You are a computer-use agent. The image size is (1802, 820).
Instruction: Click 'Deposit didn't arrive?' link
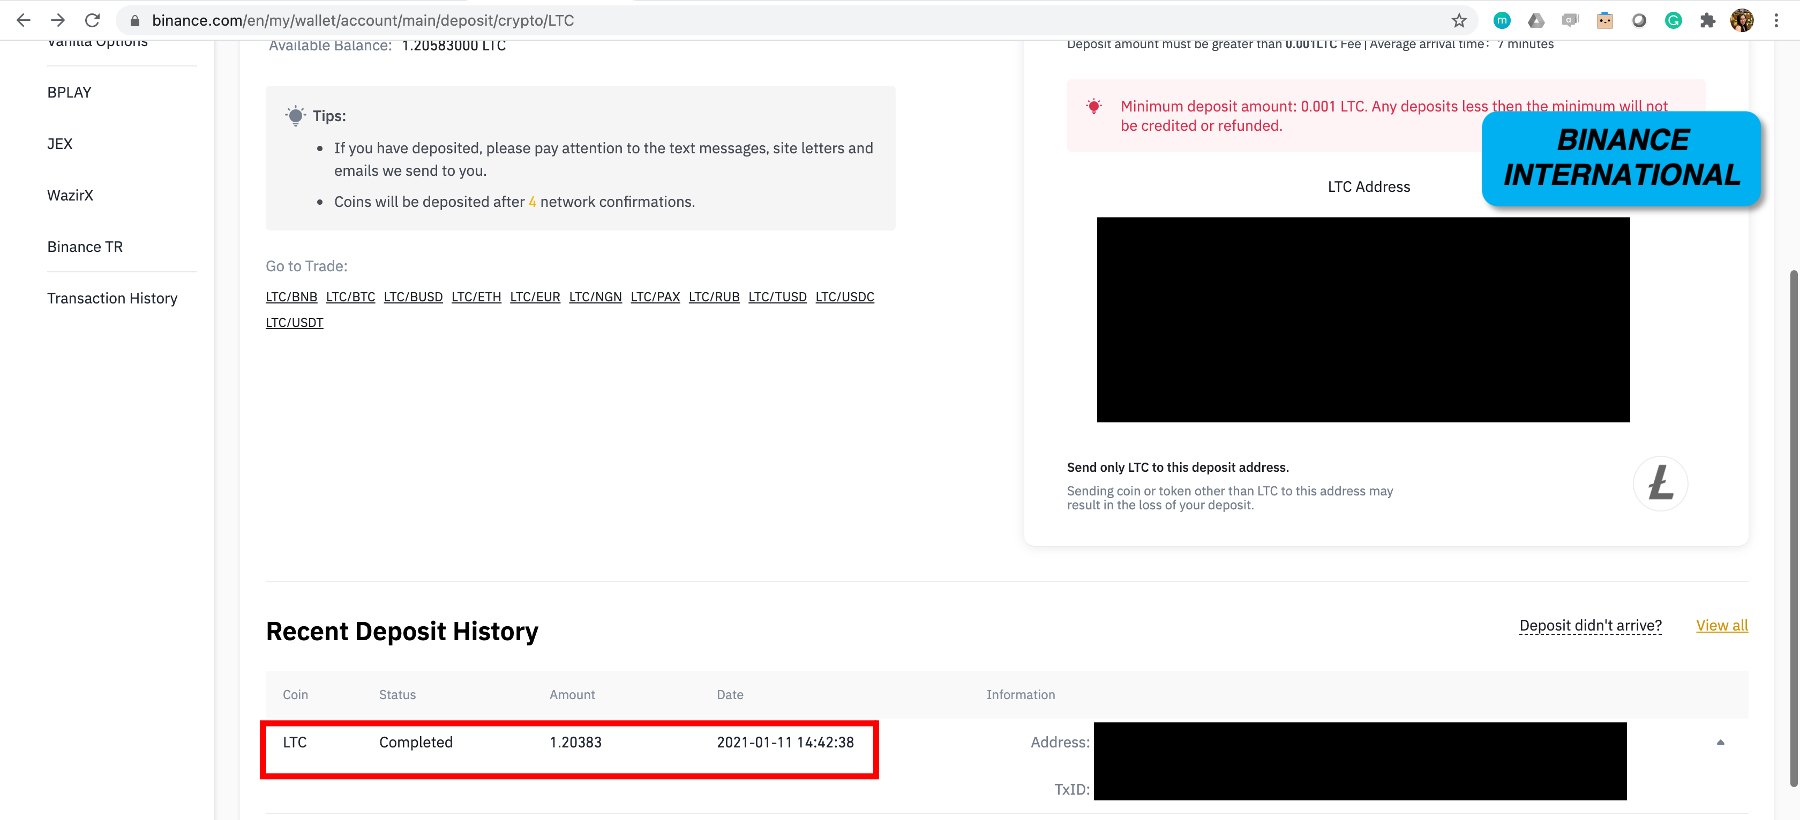[x=1590, y=625]
